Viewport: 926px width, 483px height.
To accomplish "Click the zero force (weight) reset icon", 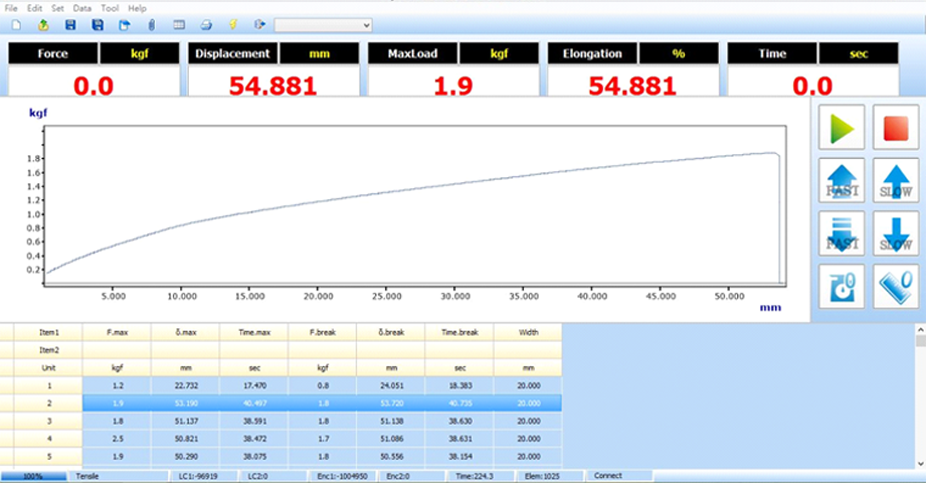I will point(841,287).
